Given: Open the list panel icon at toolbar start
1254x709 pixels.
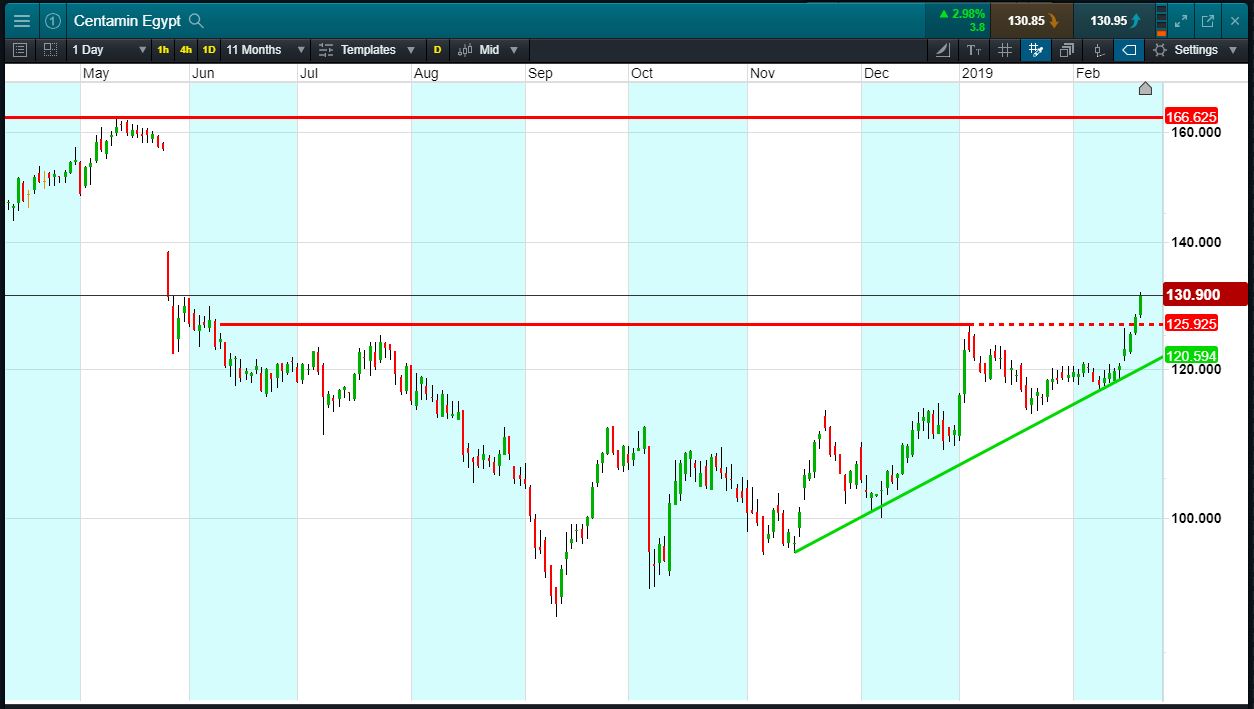Looking at the screenshot, I should click(19, 49).
